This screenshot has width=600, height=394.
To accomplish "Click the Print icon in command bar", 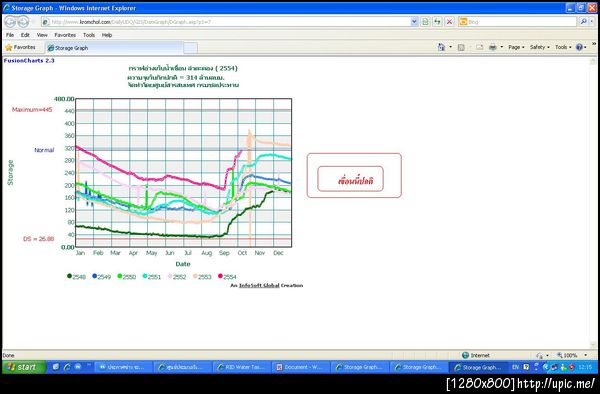I will coord(493,47).
